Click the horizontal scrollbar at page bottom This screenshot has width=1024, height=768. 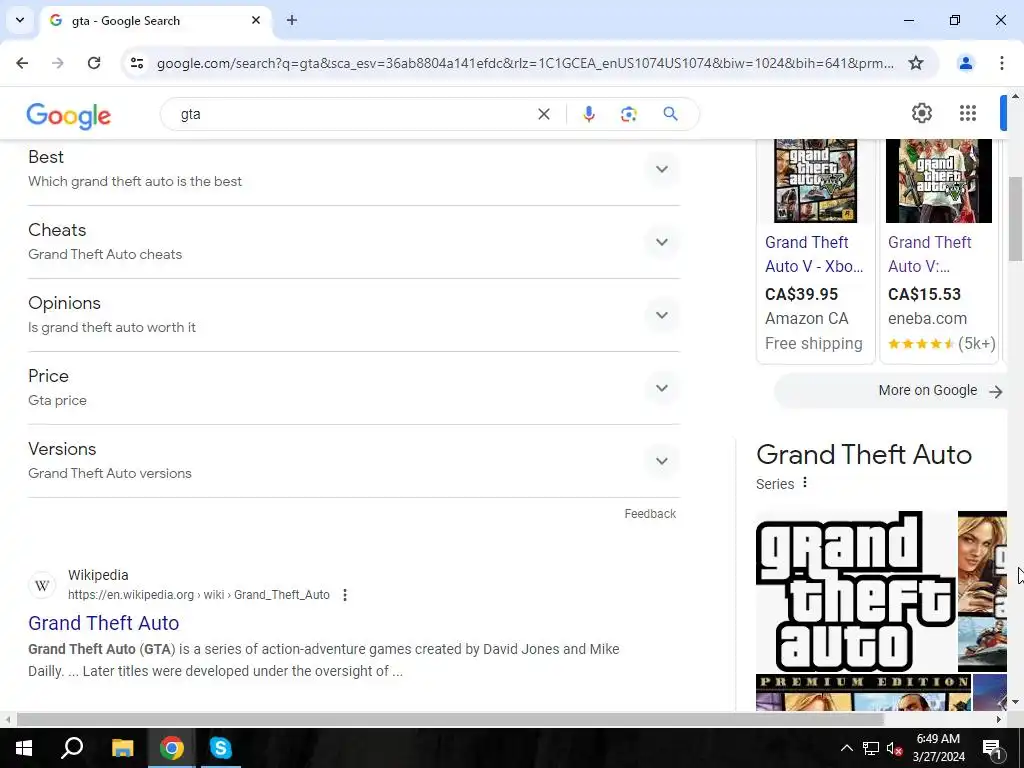(x=450, y=719)
